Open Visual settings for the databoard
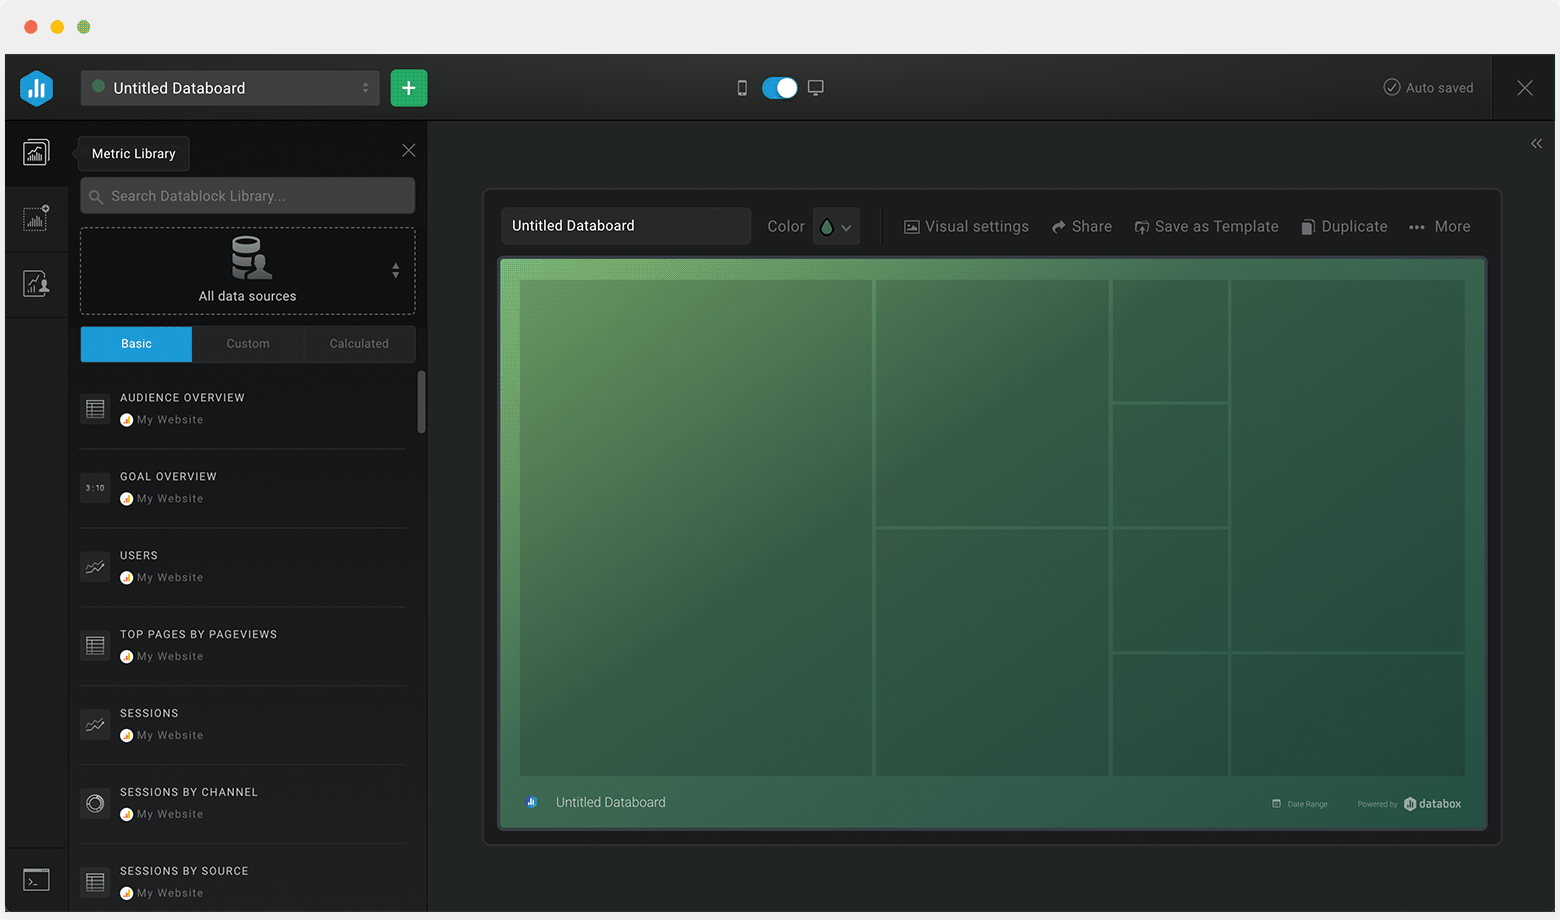Image resolution: width=1560 pixels, height=920 pixels. pyautogui.click(x=965, y=226)
